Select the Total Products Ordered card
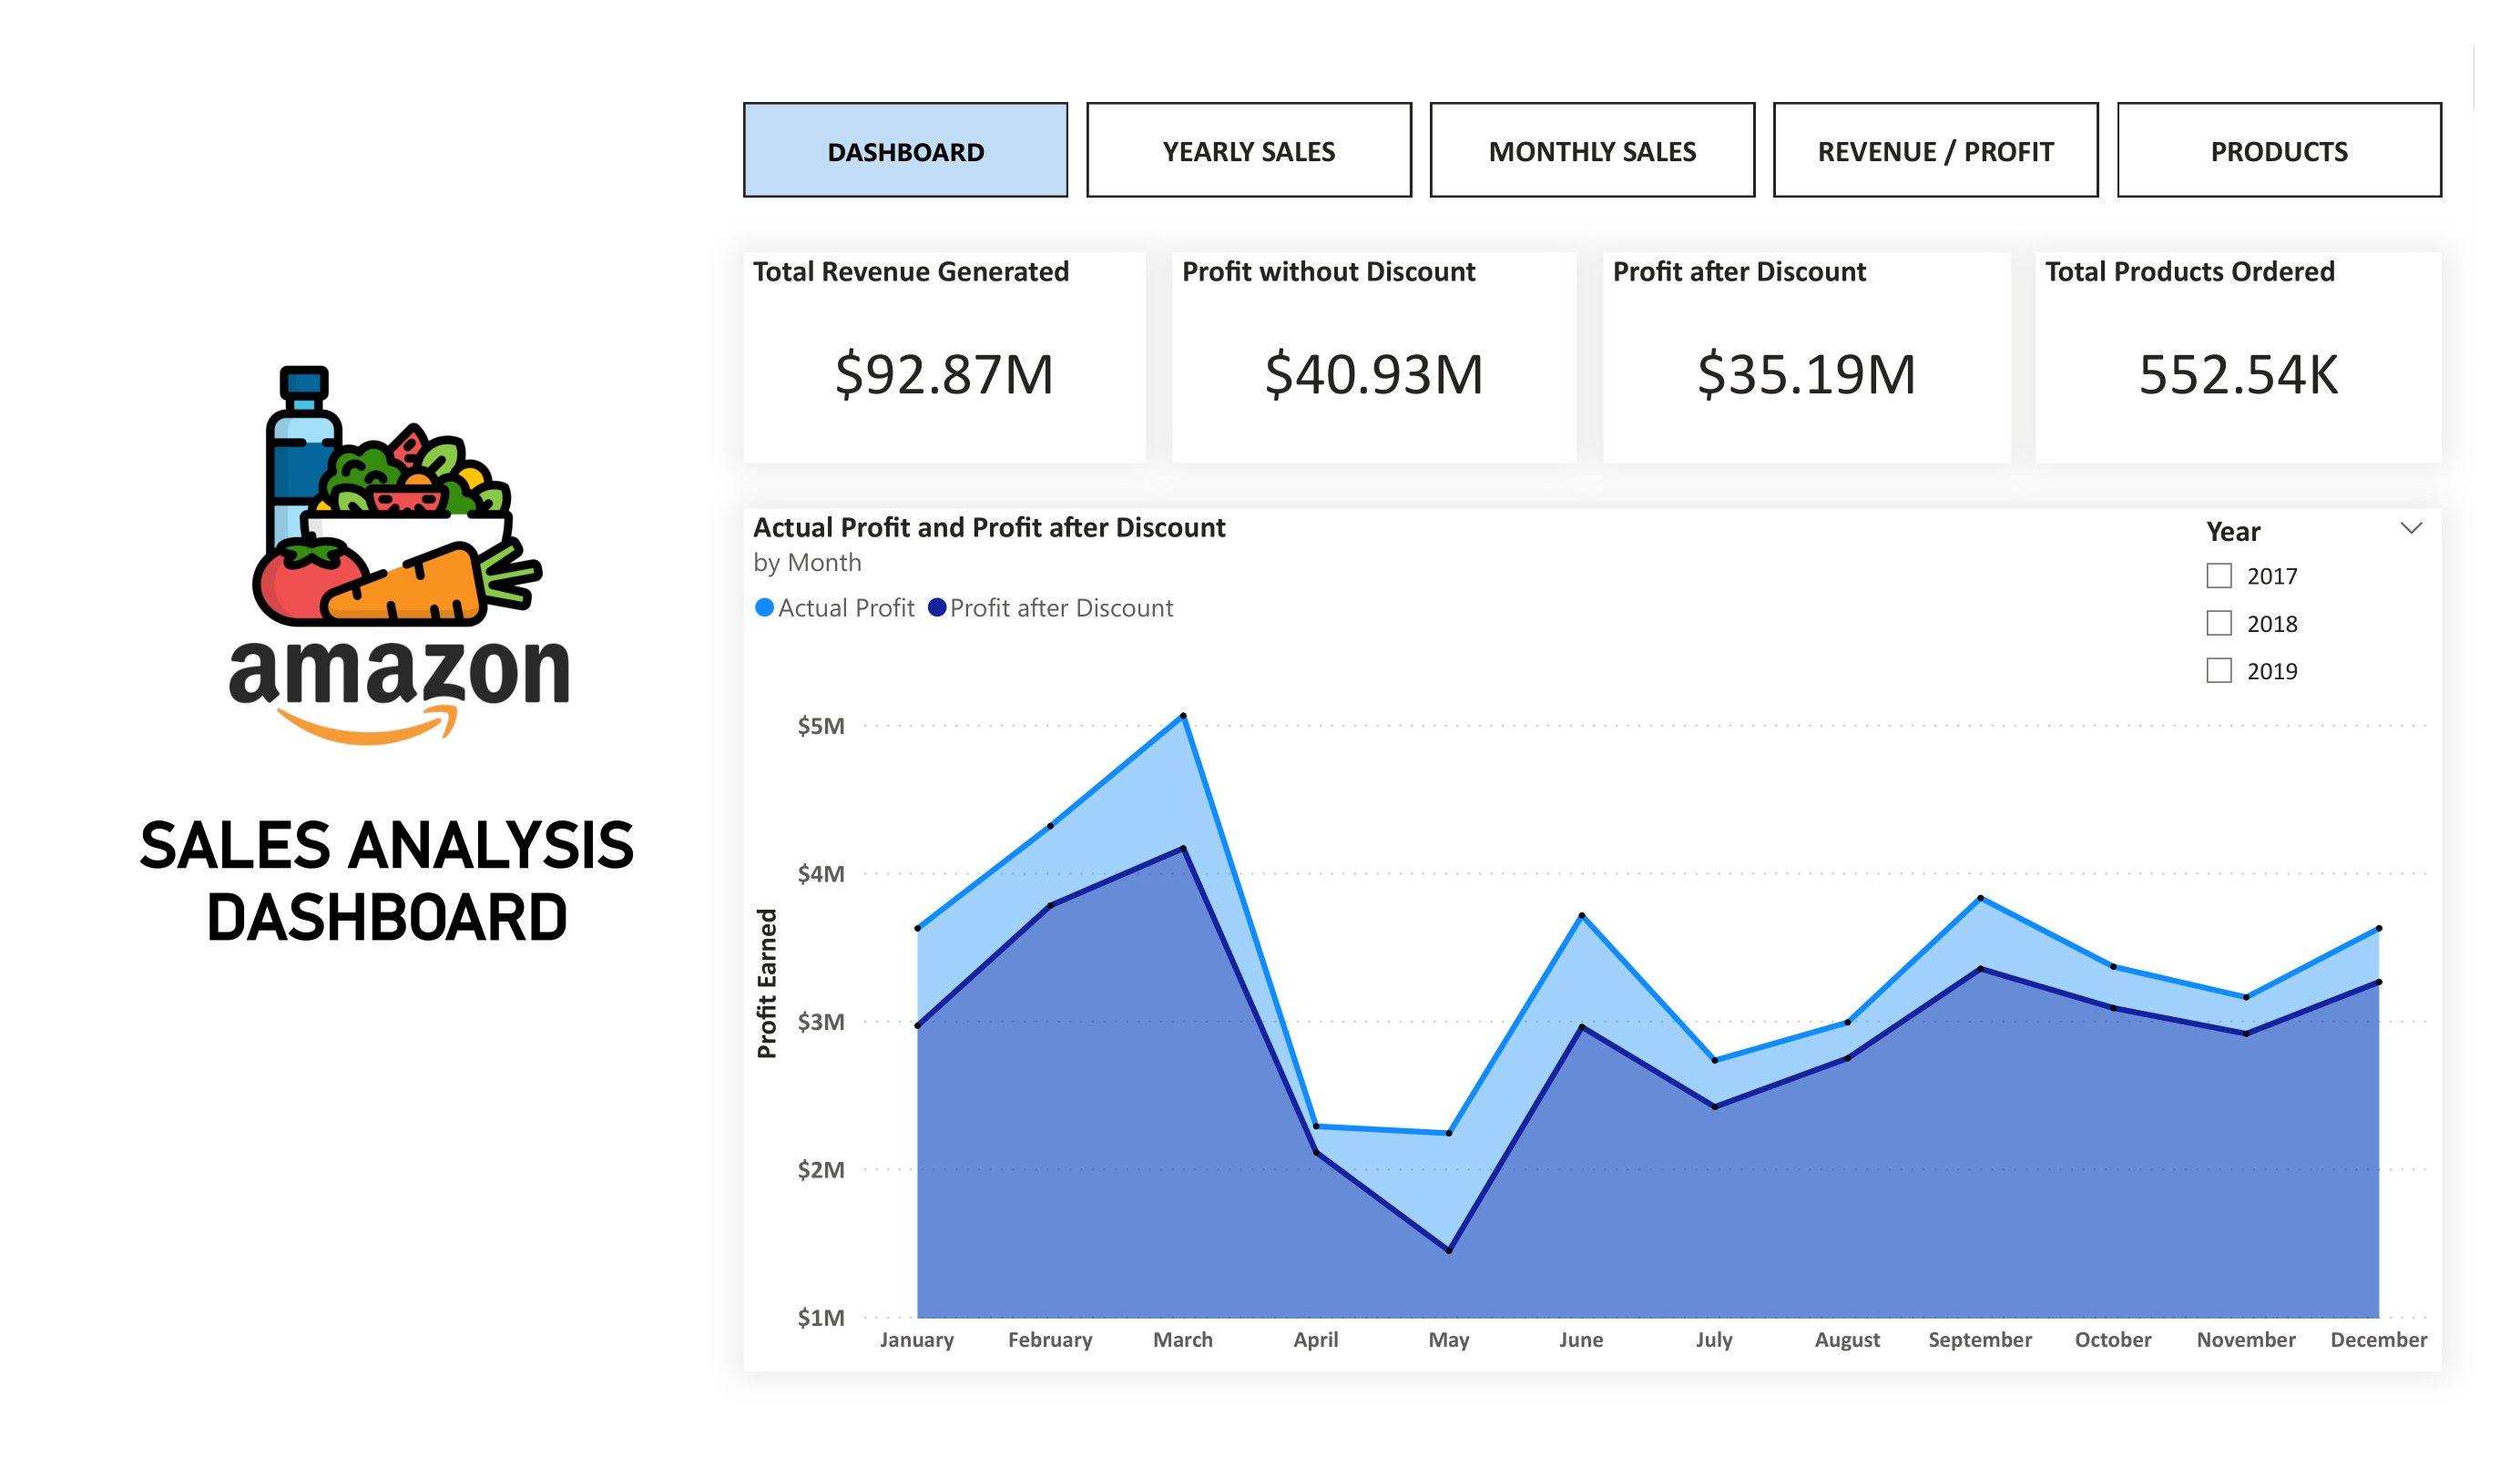The image size is (2520, 1457). 2238,358
